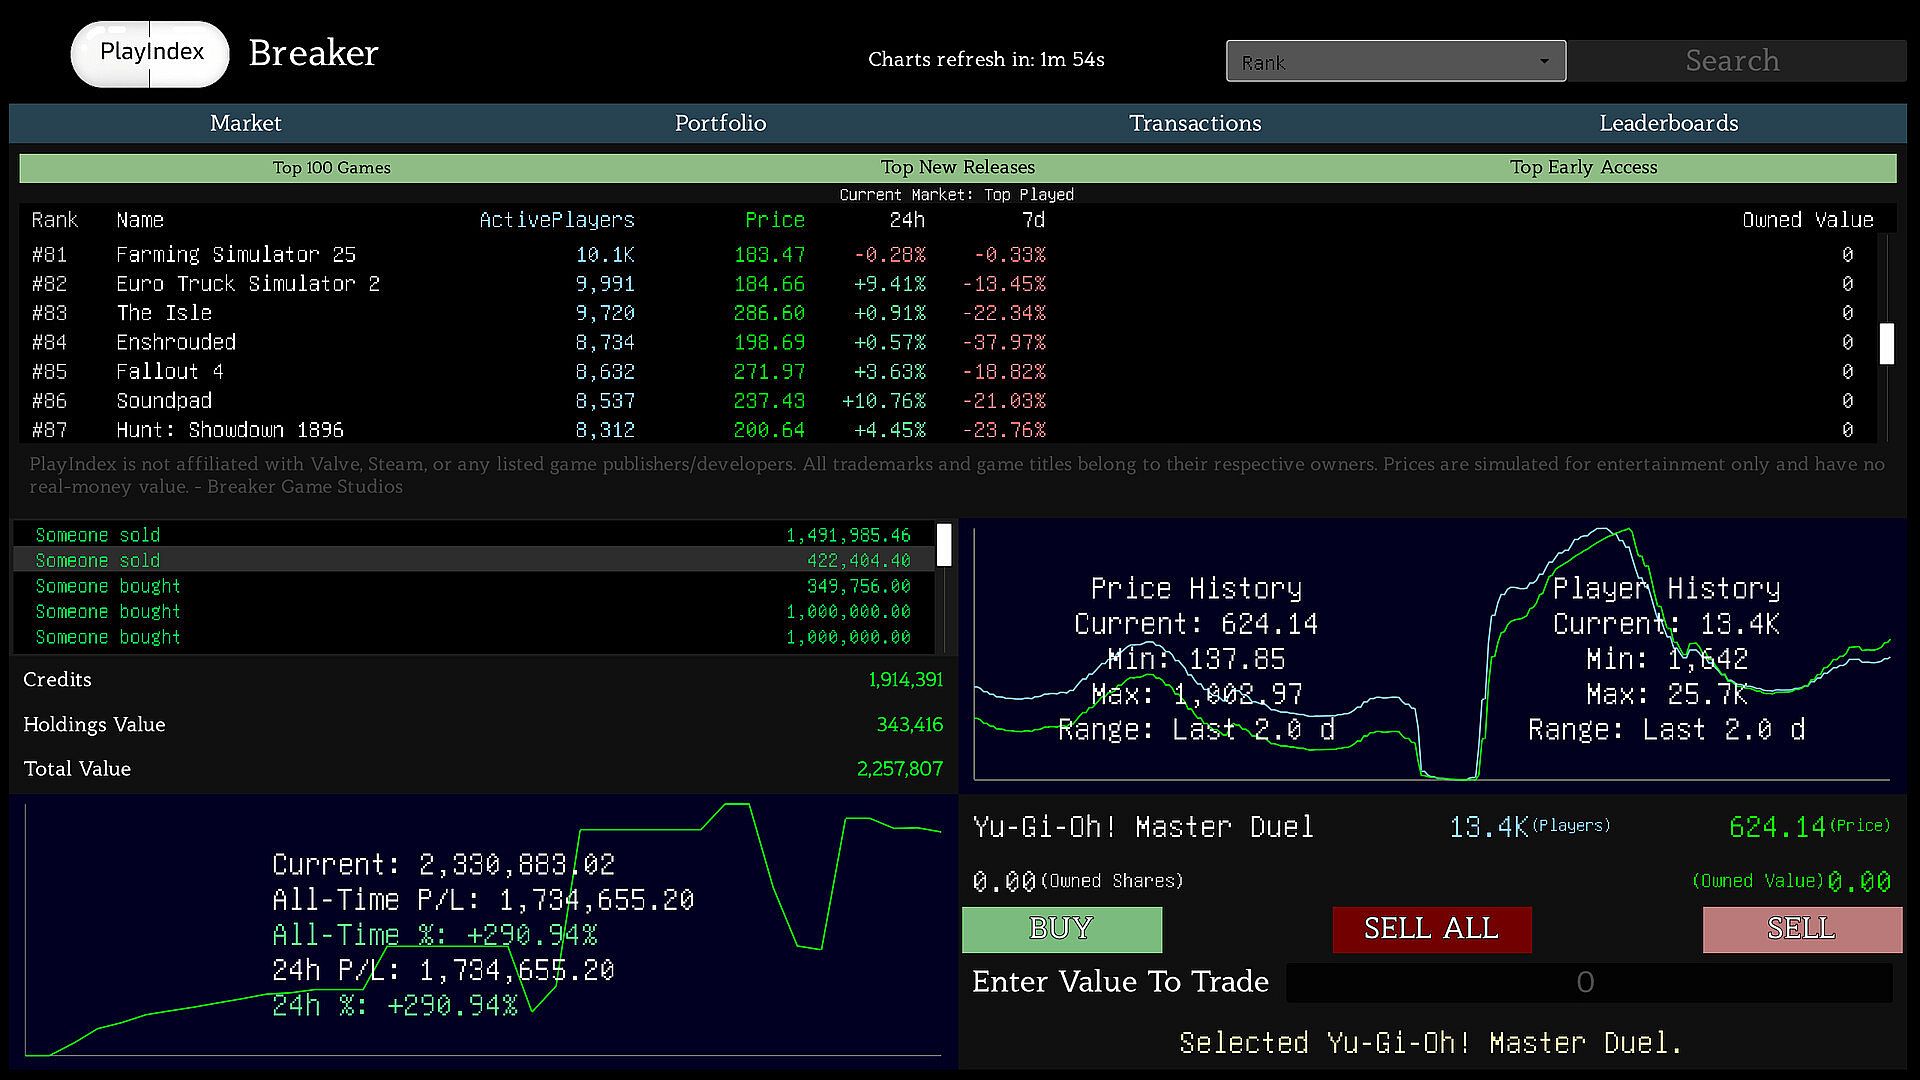Click the Yu-Gi-Oh! Master Duel title
The image size is (1920, 1080).
click(1143, 827)
